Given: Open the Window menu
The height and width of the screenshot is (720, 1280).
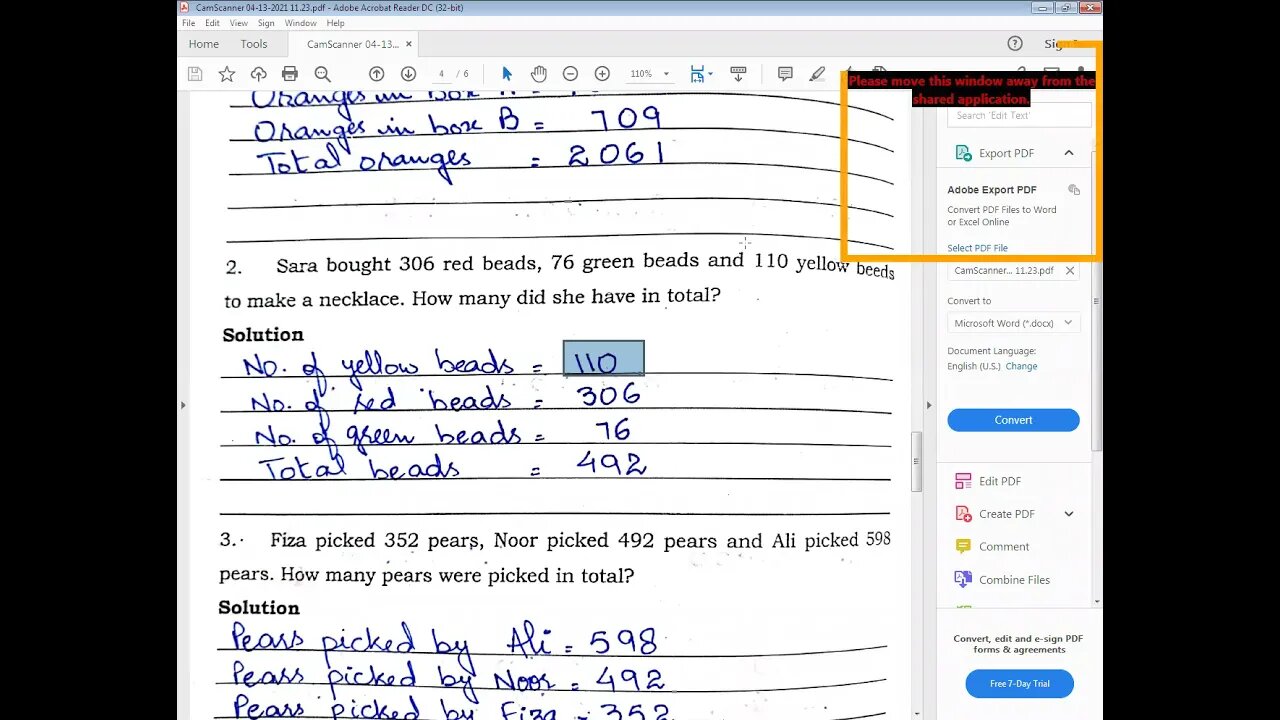Looking at the screenshot, I should (x=300, y=23).
